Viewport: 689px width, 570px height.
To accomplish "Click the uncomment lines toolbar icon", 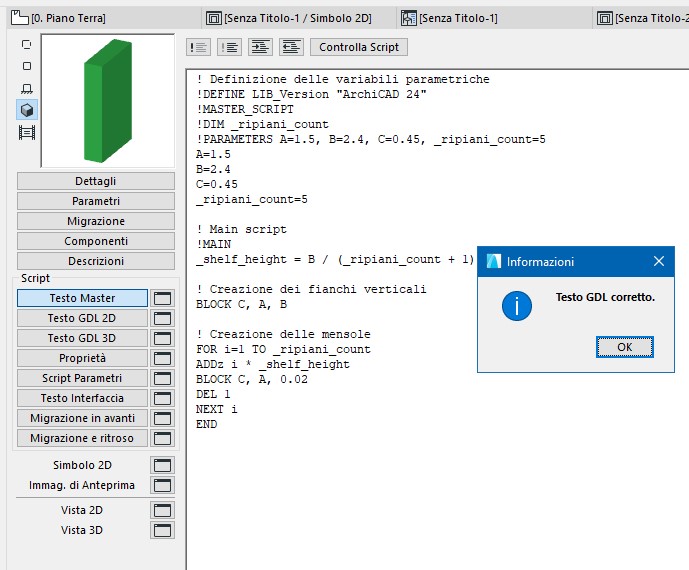I will [229, 47].
